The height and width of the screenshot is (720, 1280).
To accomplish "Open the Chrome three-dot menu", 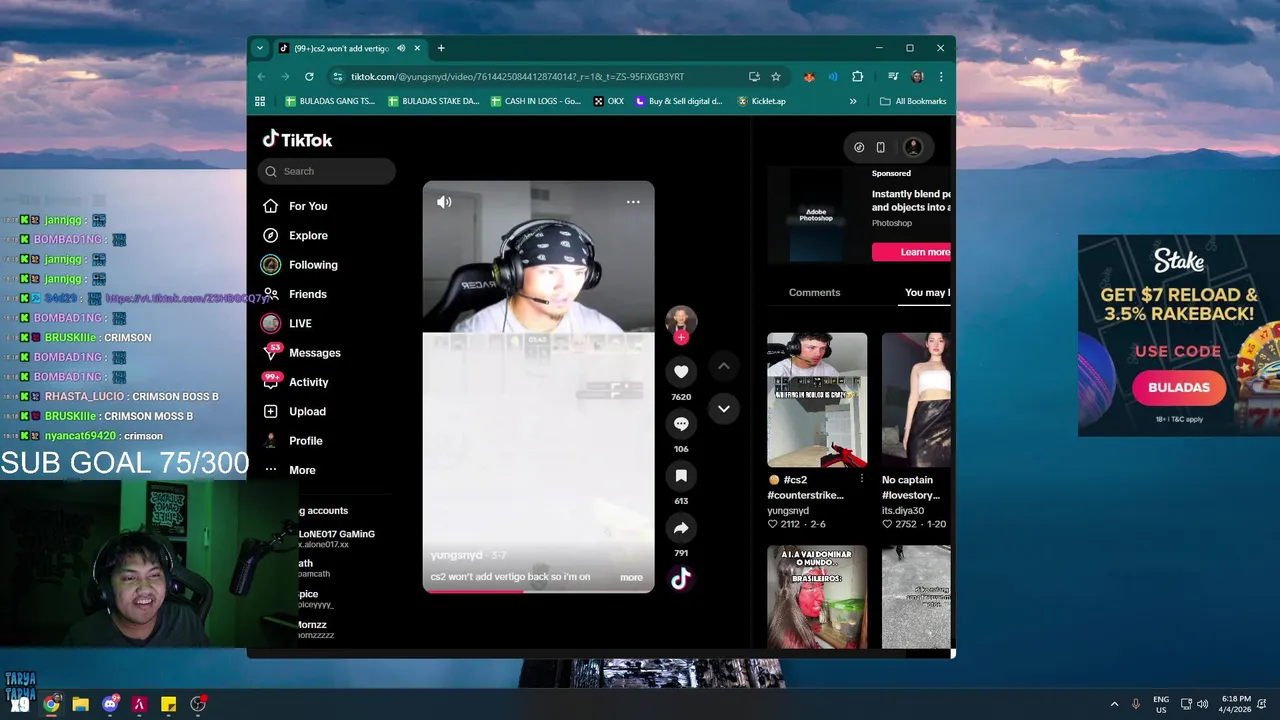I will 941,76.
